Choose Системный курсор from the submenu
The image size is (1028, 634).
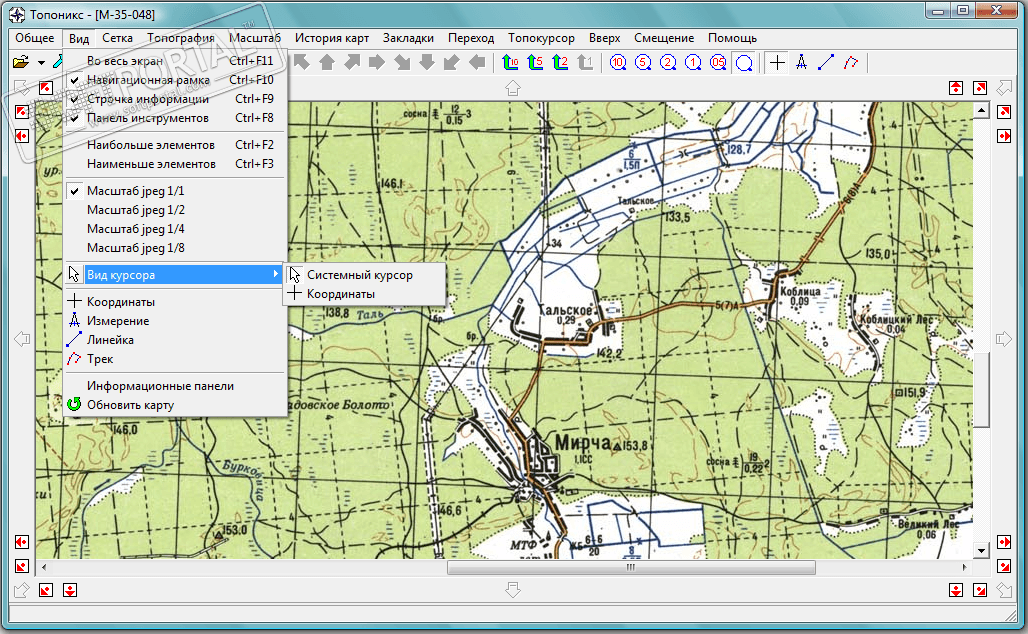(359, 275)
